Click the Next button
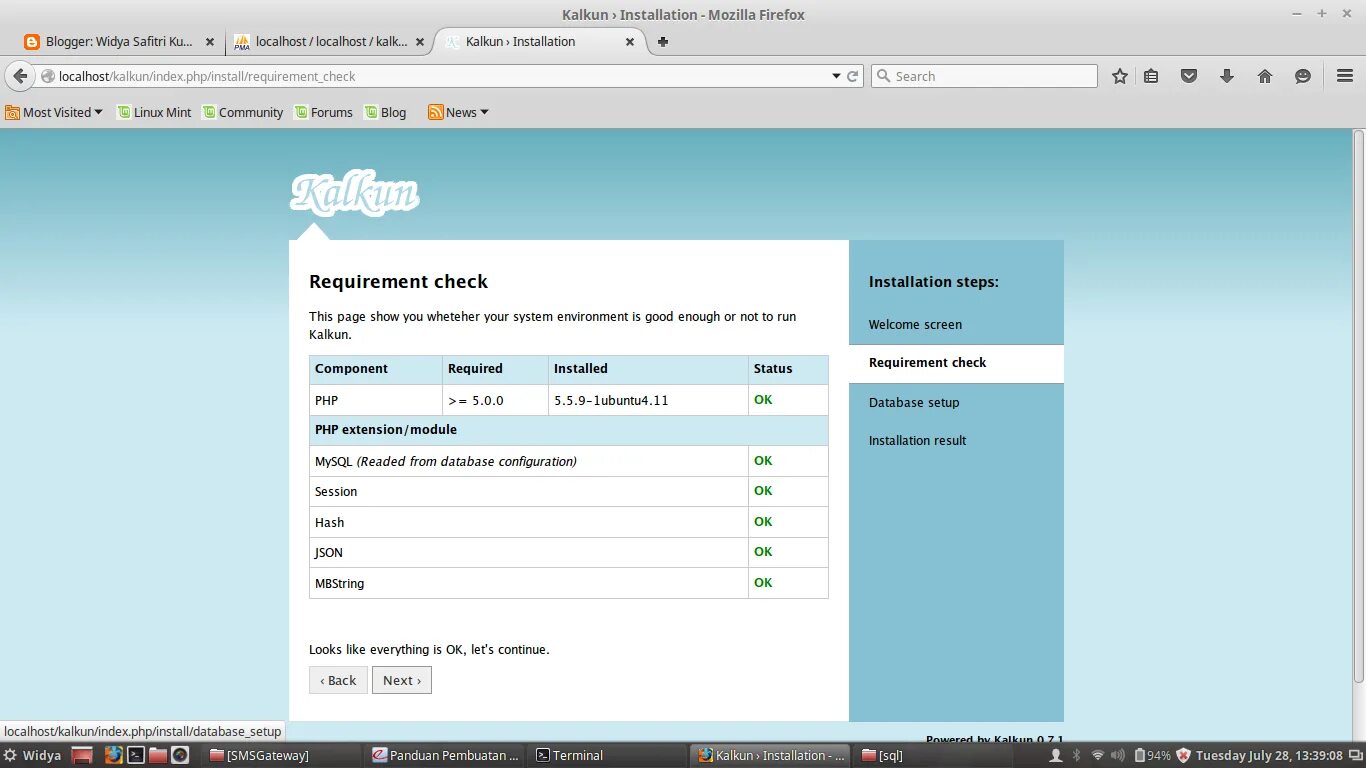Screen dimensions: 1366x768 (x=402, y=680)
